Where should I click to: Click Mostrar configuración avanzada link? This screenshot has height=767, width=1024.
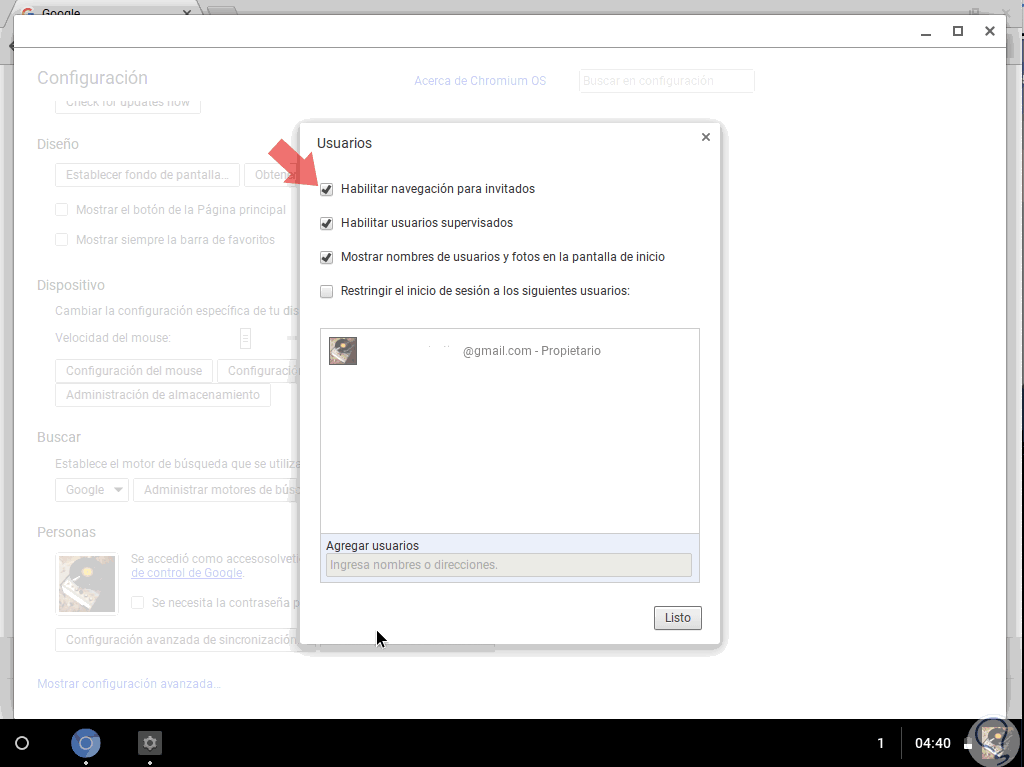(x=129, y=684)
